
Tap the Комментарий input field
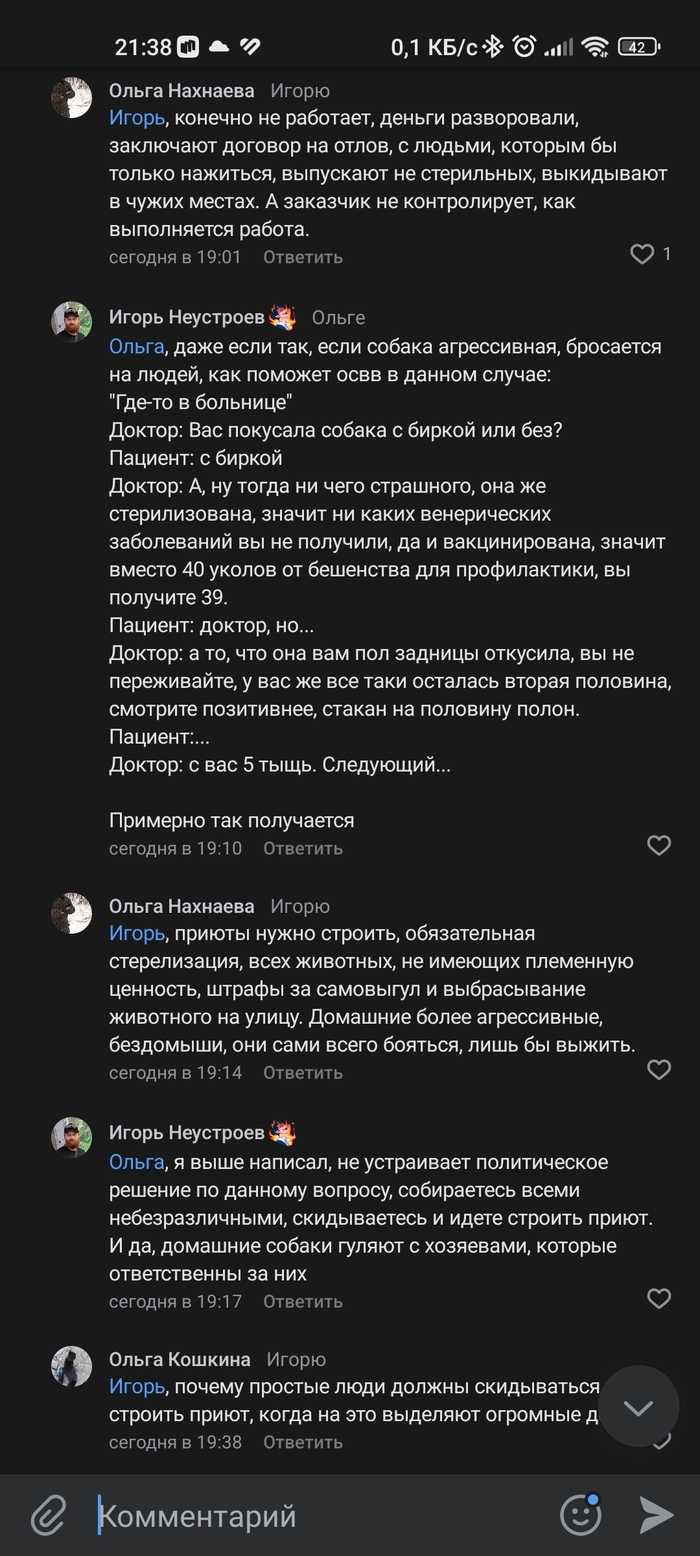[320, 1515]
